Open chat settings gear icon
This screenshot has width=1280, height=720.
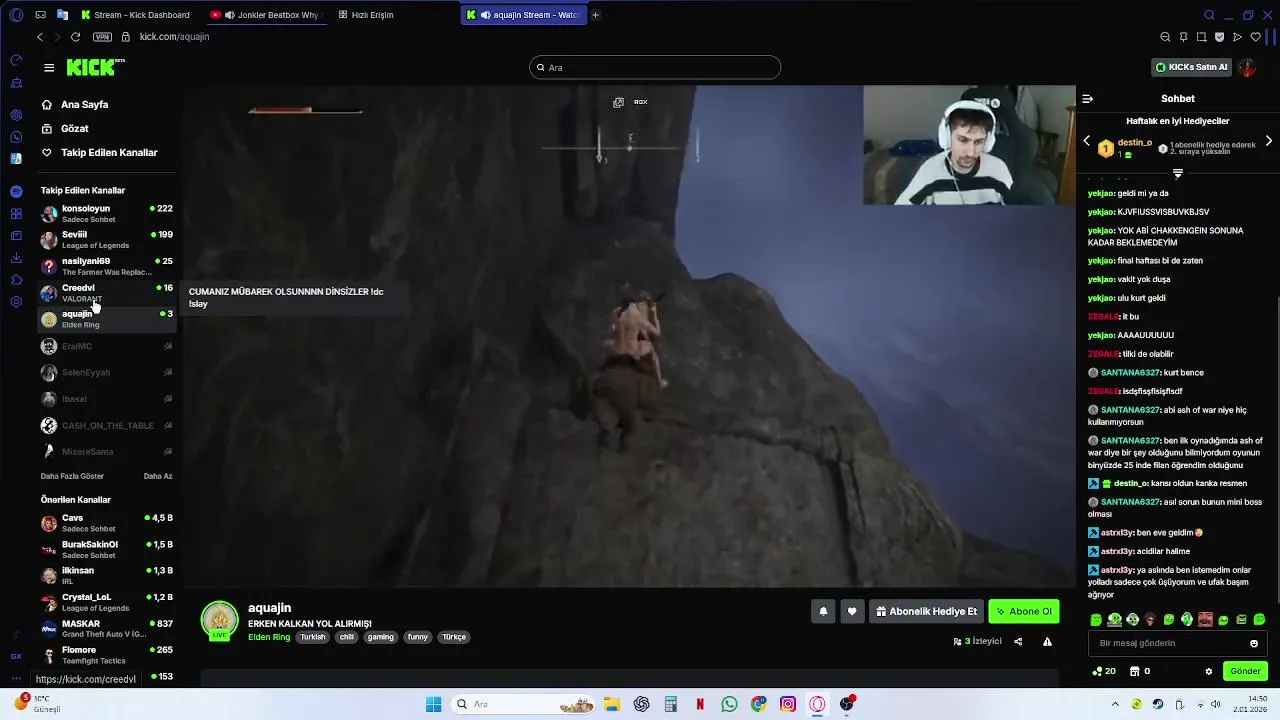tap(1209, 671)
